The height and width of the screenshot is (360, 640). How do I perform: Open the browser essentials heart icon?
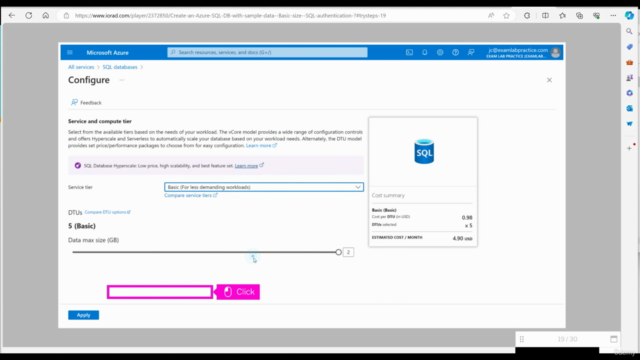point(596,16)
